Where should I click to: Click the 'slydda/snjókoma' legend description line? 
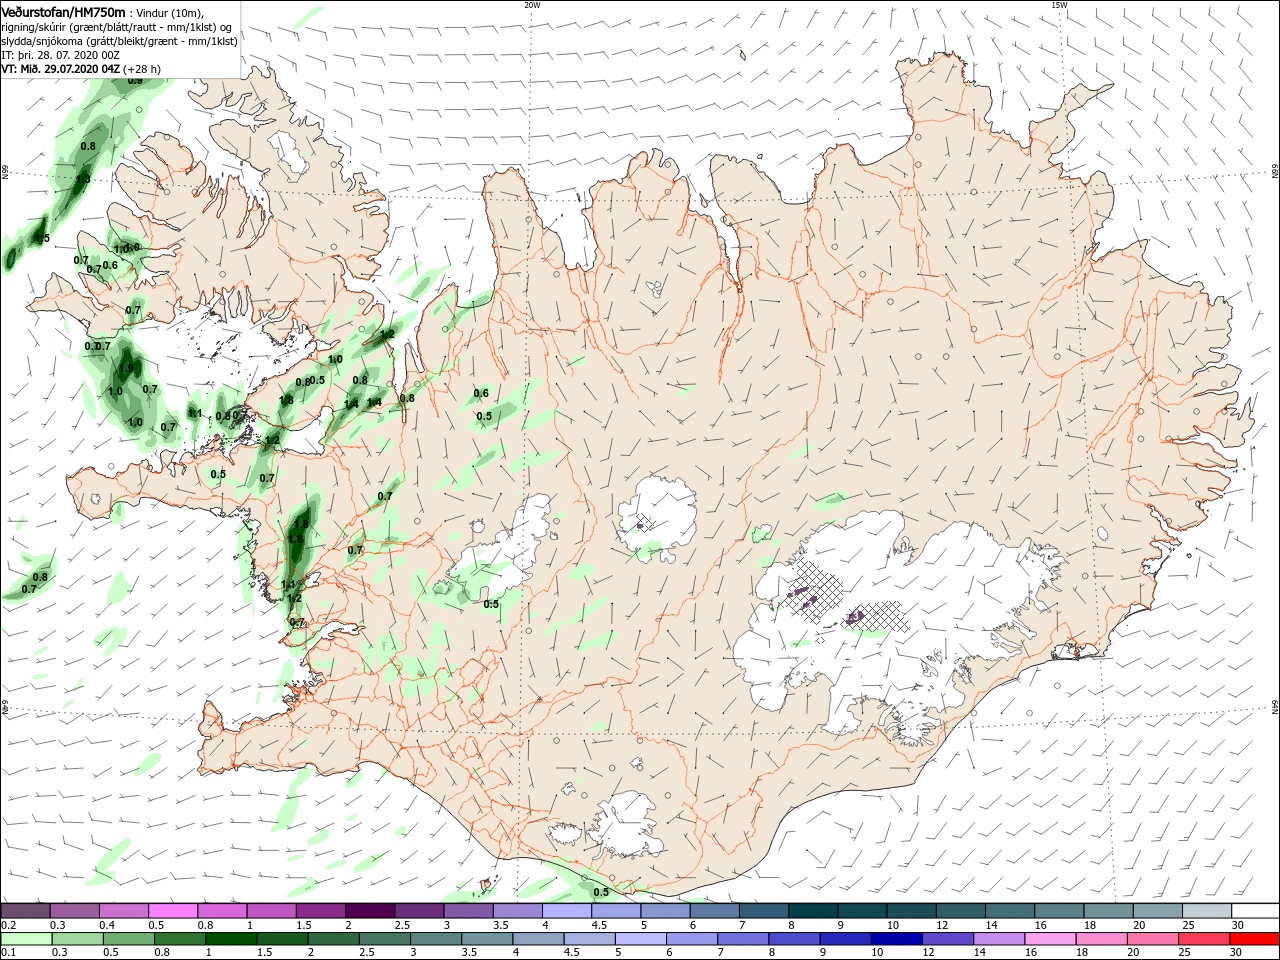[119, 41]
